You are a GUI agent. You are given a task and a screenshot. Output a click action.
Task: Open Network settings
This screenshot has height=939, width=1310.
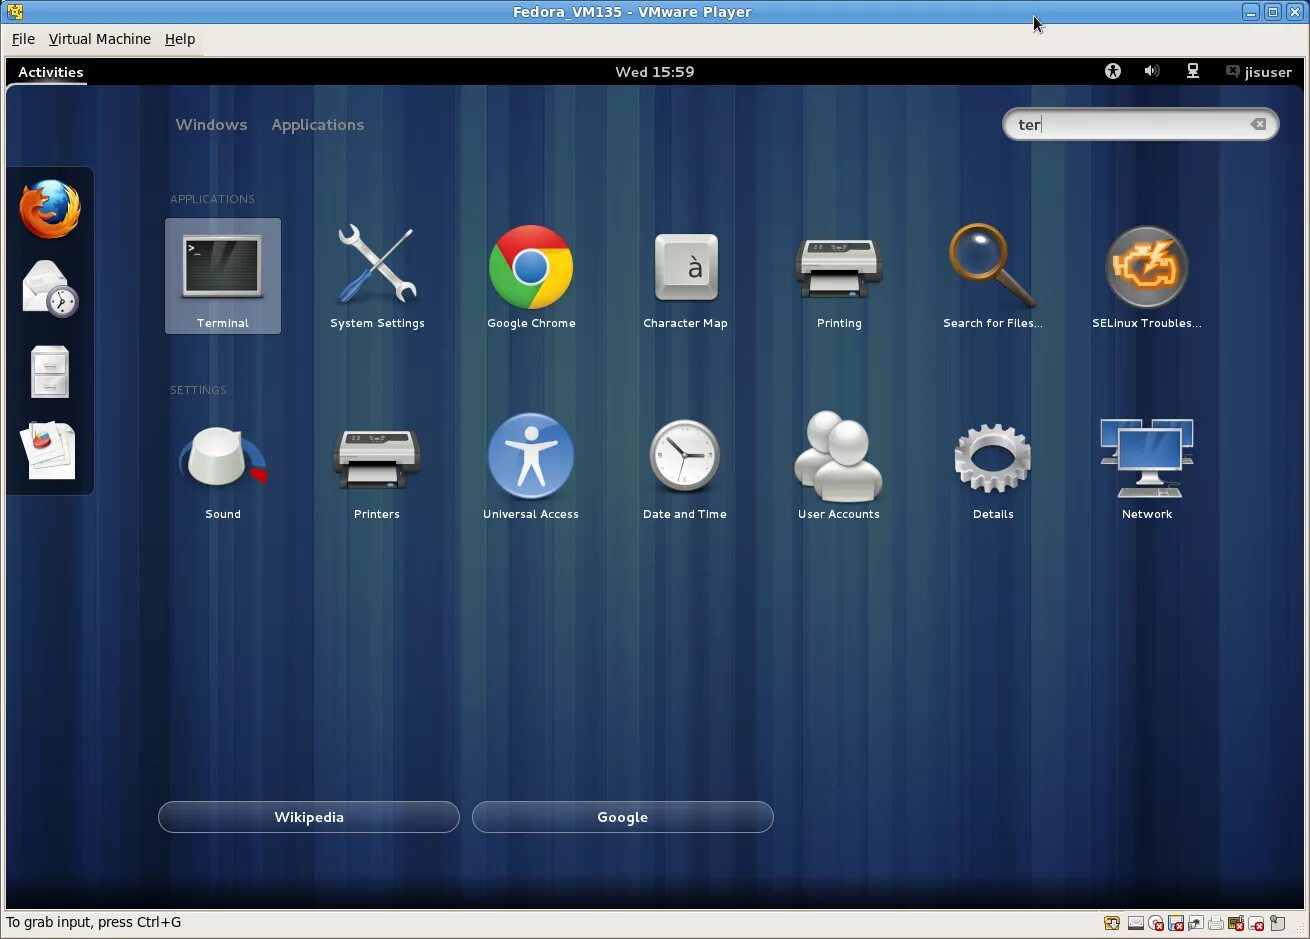point(1147,467)
